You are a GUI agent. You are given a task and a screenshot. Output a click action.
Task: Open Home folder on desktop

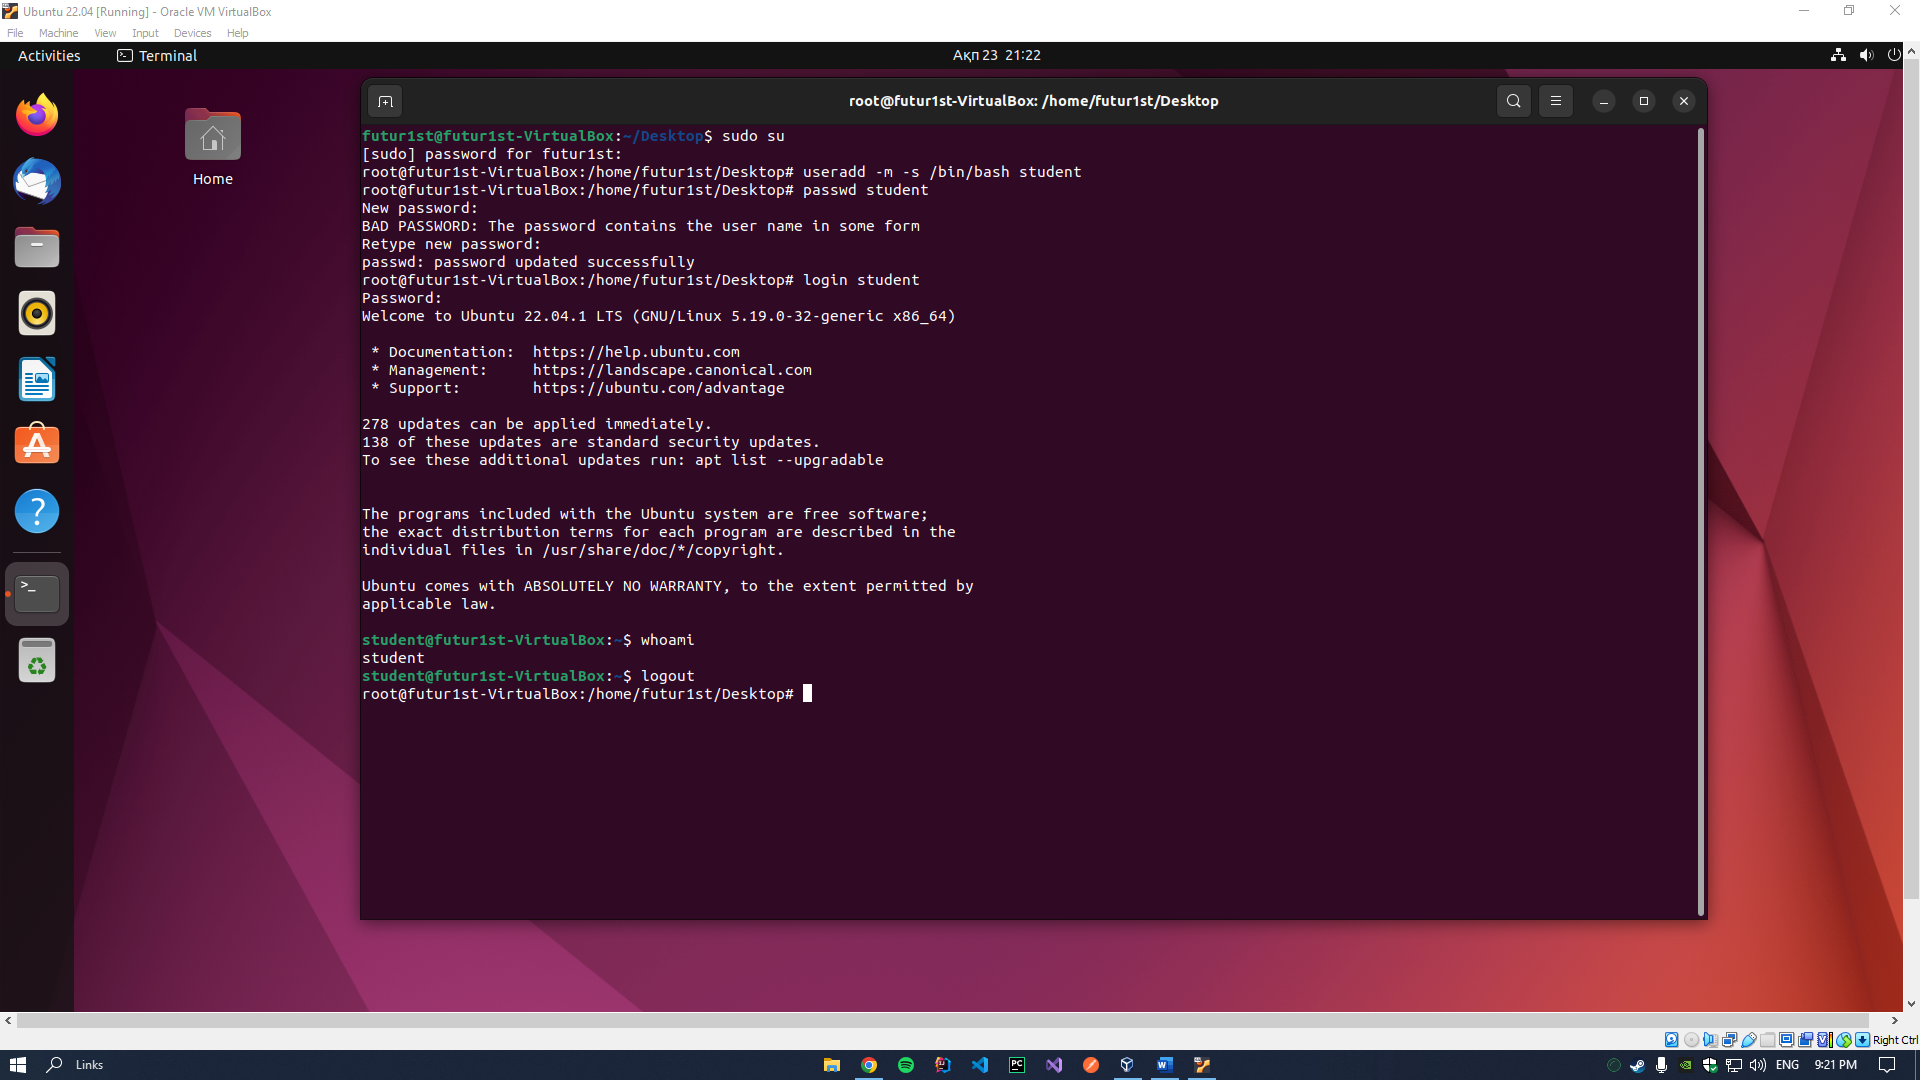[x=213, y=148]
